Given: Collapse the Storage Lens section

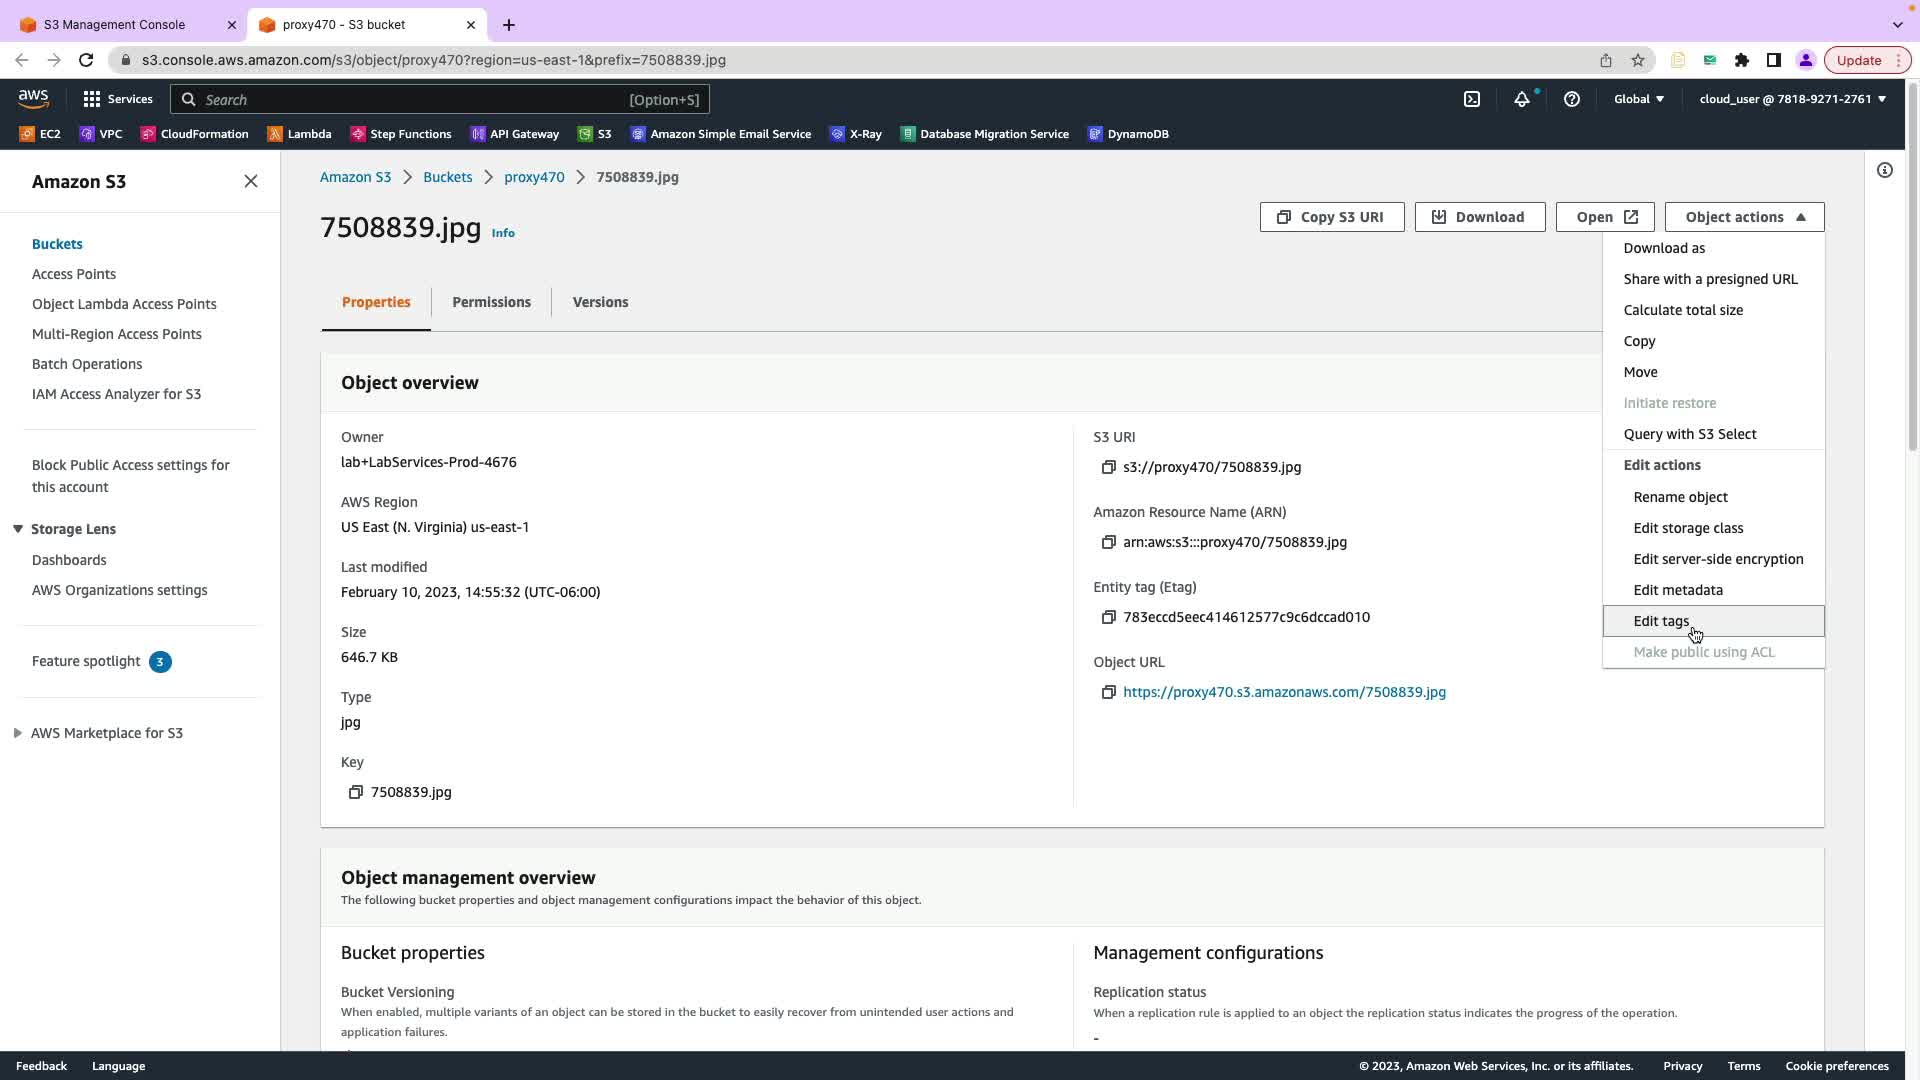Looking at the screenshot, I should [x=18, y=529].
